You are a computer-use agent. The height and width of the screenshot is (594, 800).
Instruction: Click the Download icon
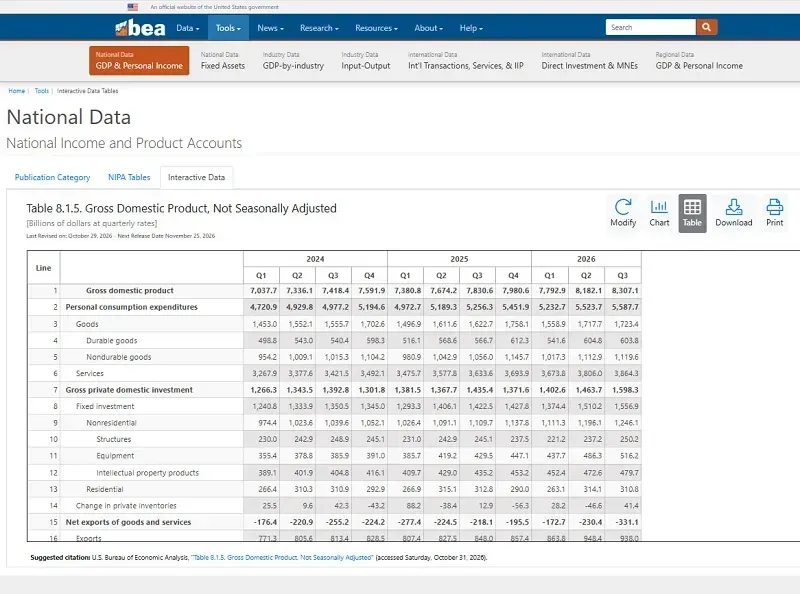click(733, 207)
